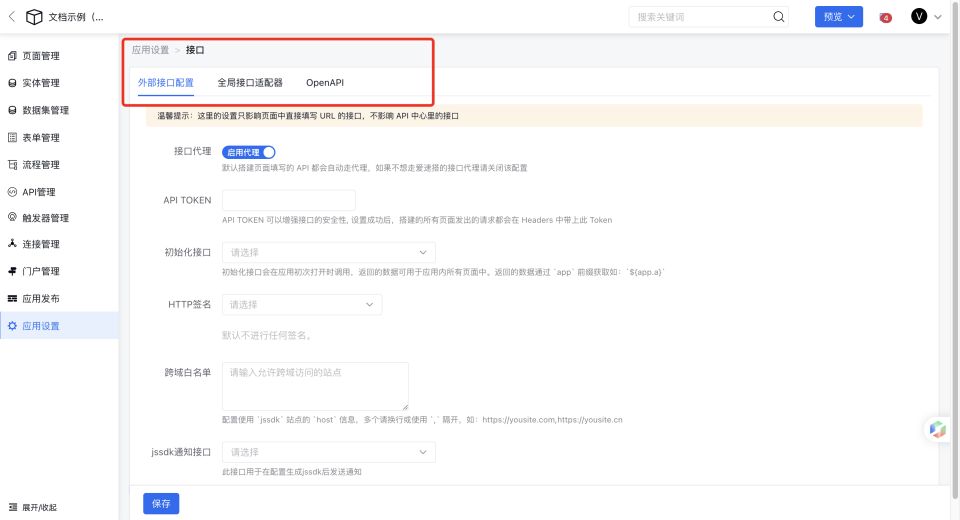Click the user avatar icon

click(x=919, y=17)
